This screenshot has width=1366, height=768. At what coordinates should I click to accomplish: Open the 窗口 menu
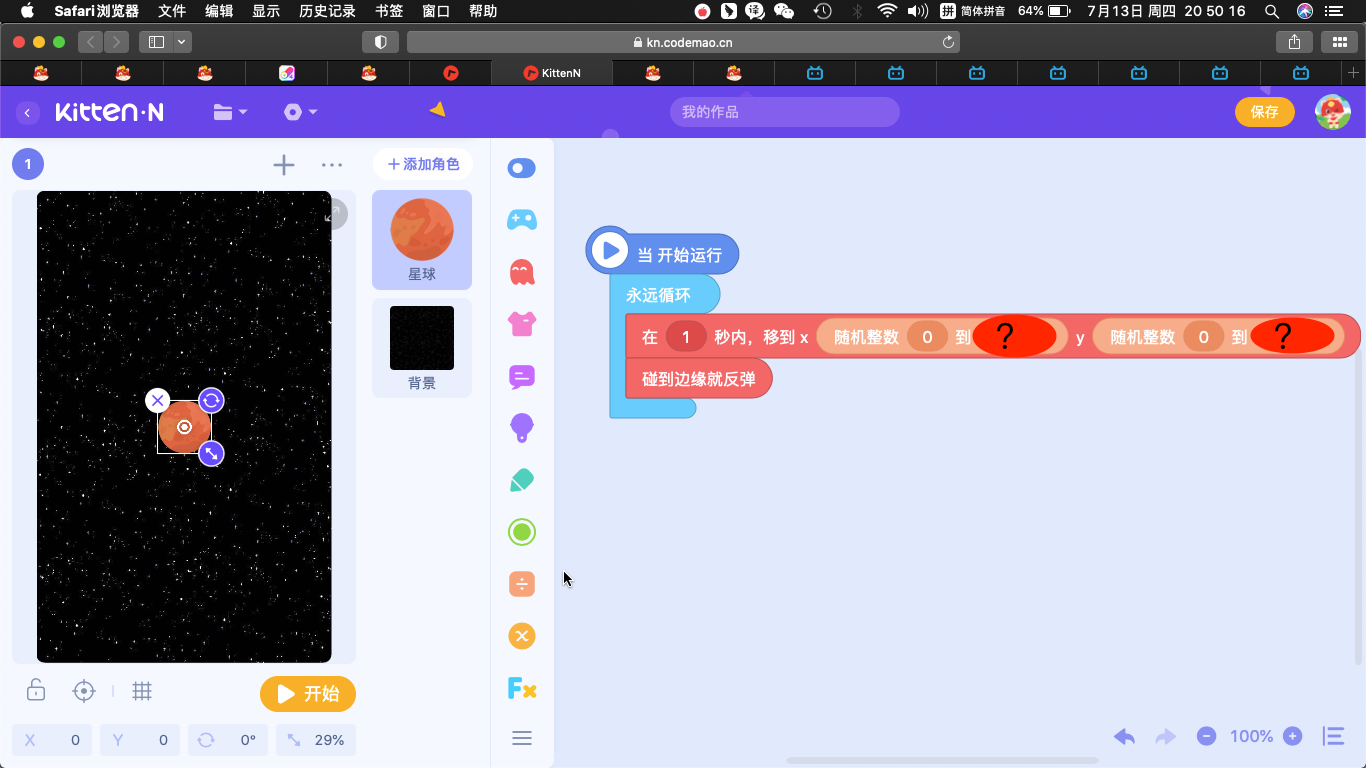(436, 11)
